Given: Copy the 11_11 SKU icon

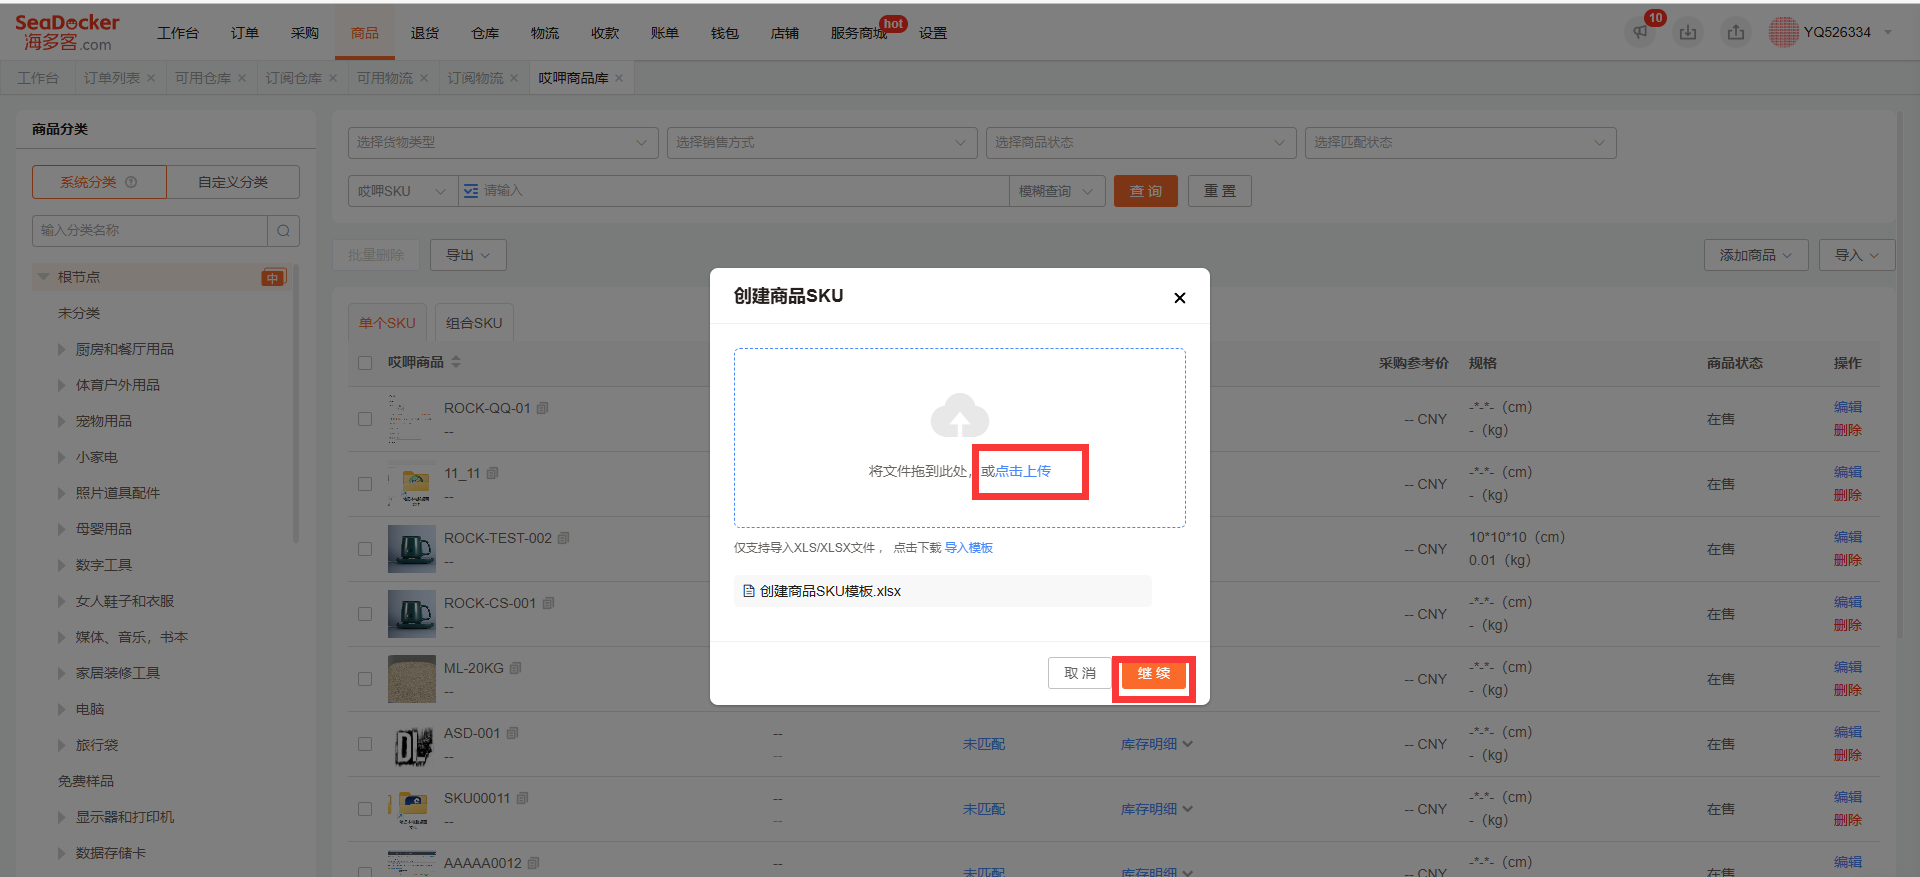Looking at the screenshot, I should tap(492, 473).
